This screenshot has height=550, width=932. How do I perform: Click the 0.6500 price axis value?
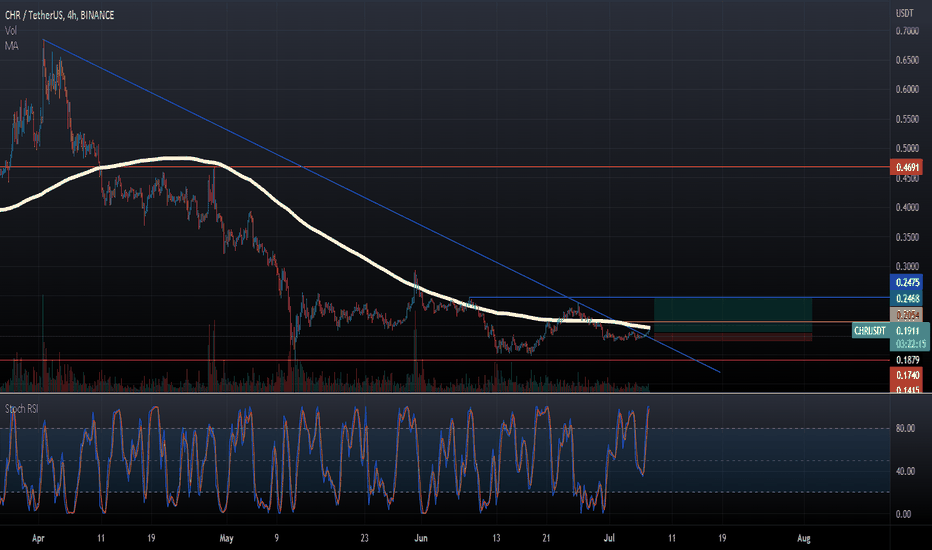[x=907, y=61]
